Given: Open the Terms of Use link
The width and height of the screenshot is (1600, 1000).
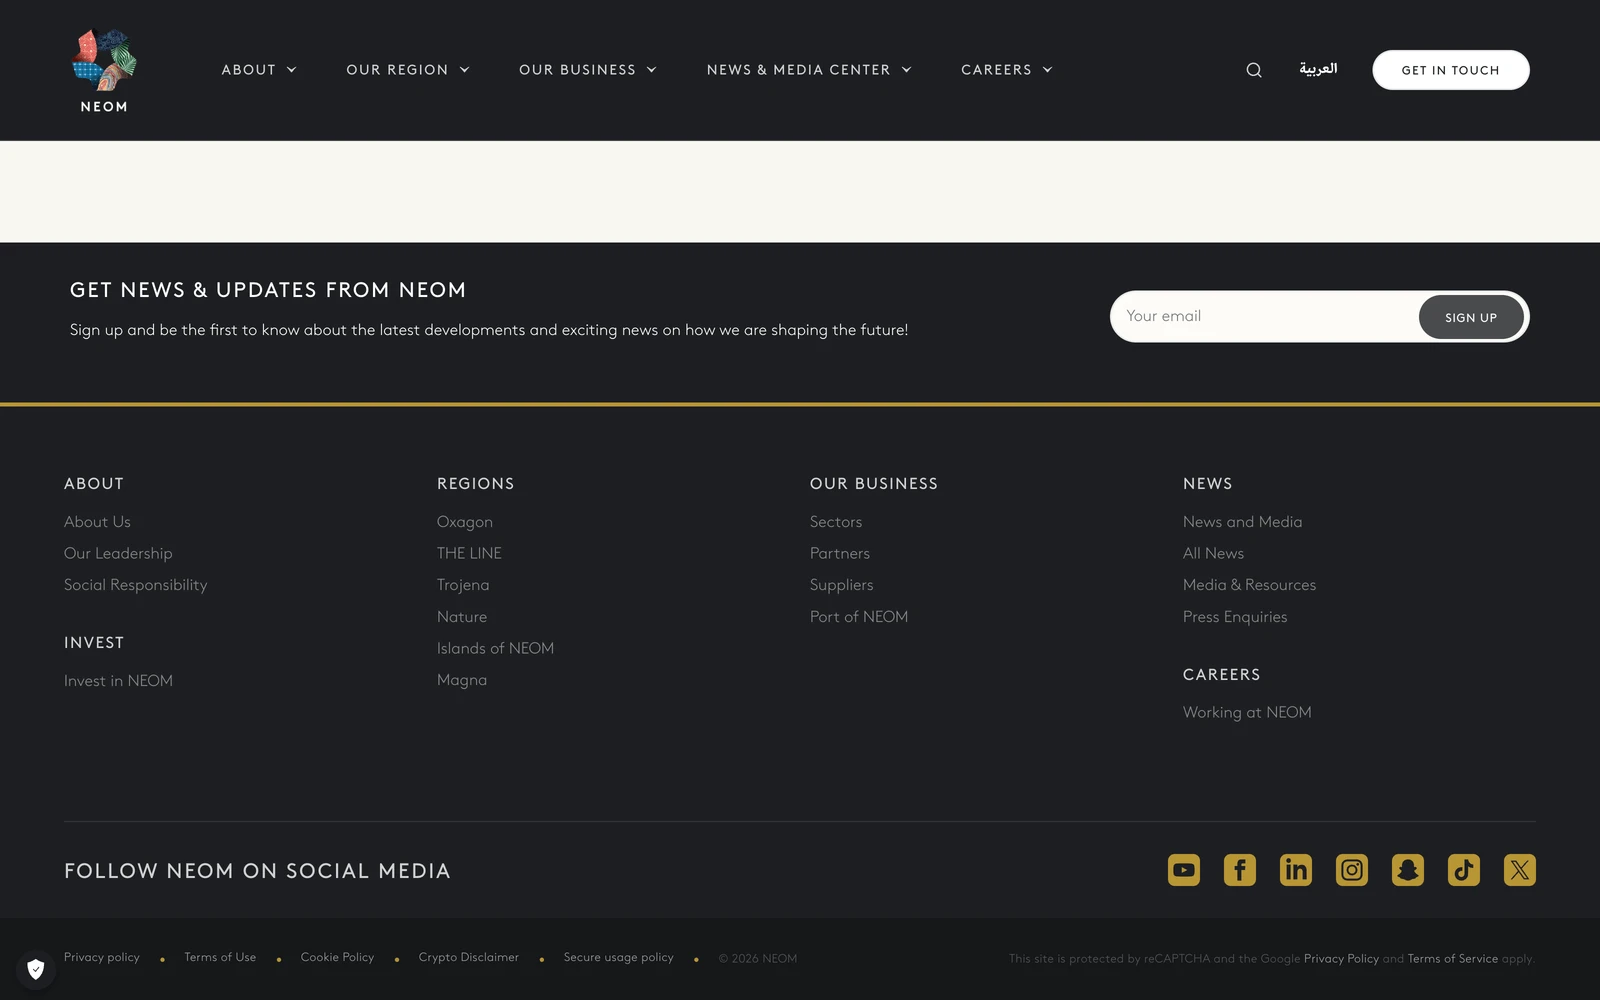Looking at the screenshot, I should click(220, 957).
